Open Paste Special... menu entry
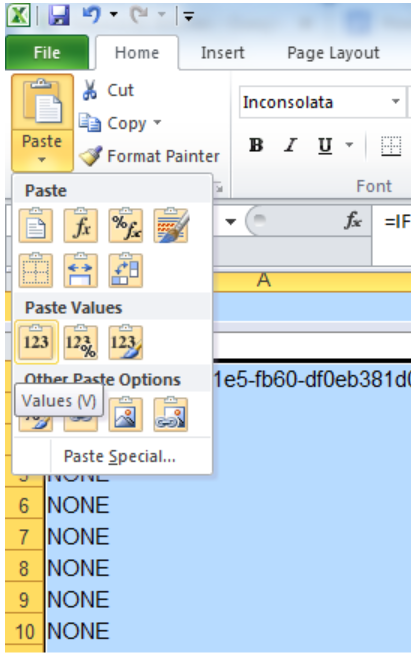The width and height of the screenshot is (417, 658). click(120, 457)
